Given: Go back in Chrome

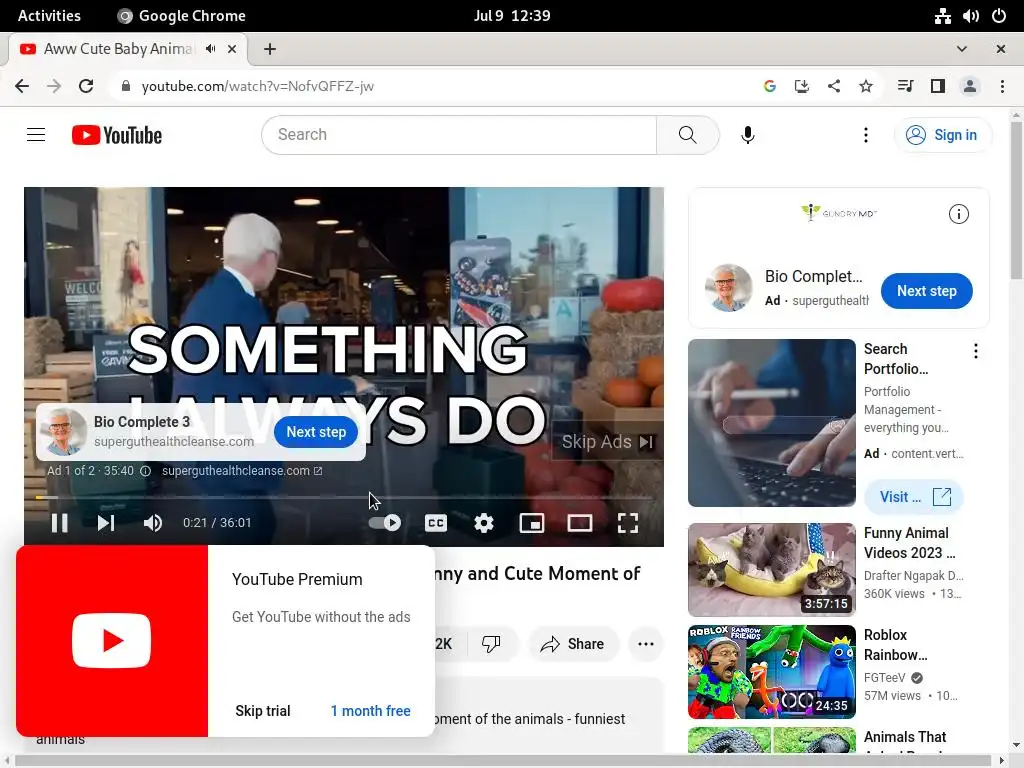Looking at the screenshot, I should pyautogui.click(x=22, y=86).
